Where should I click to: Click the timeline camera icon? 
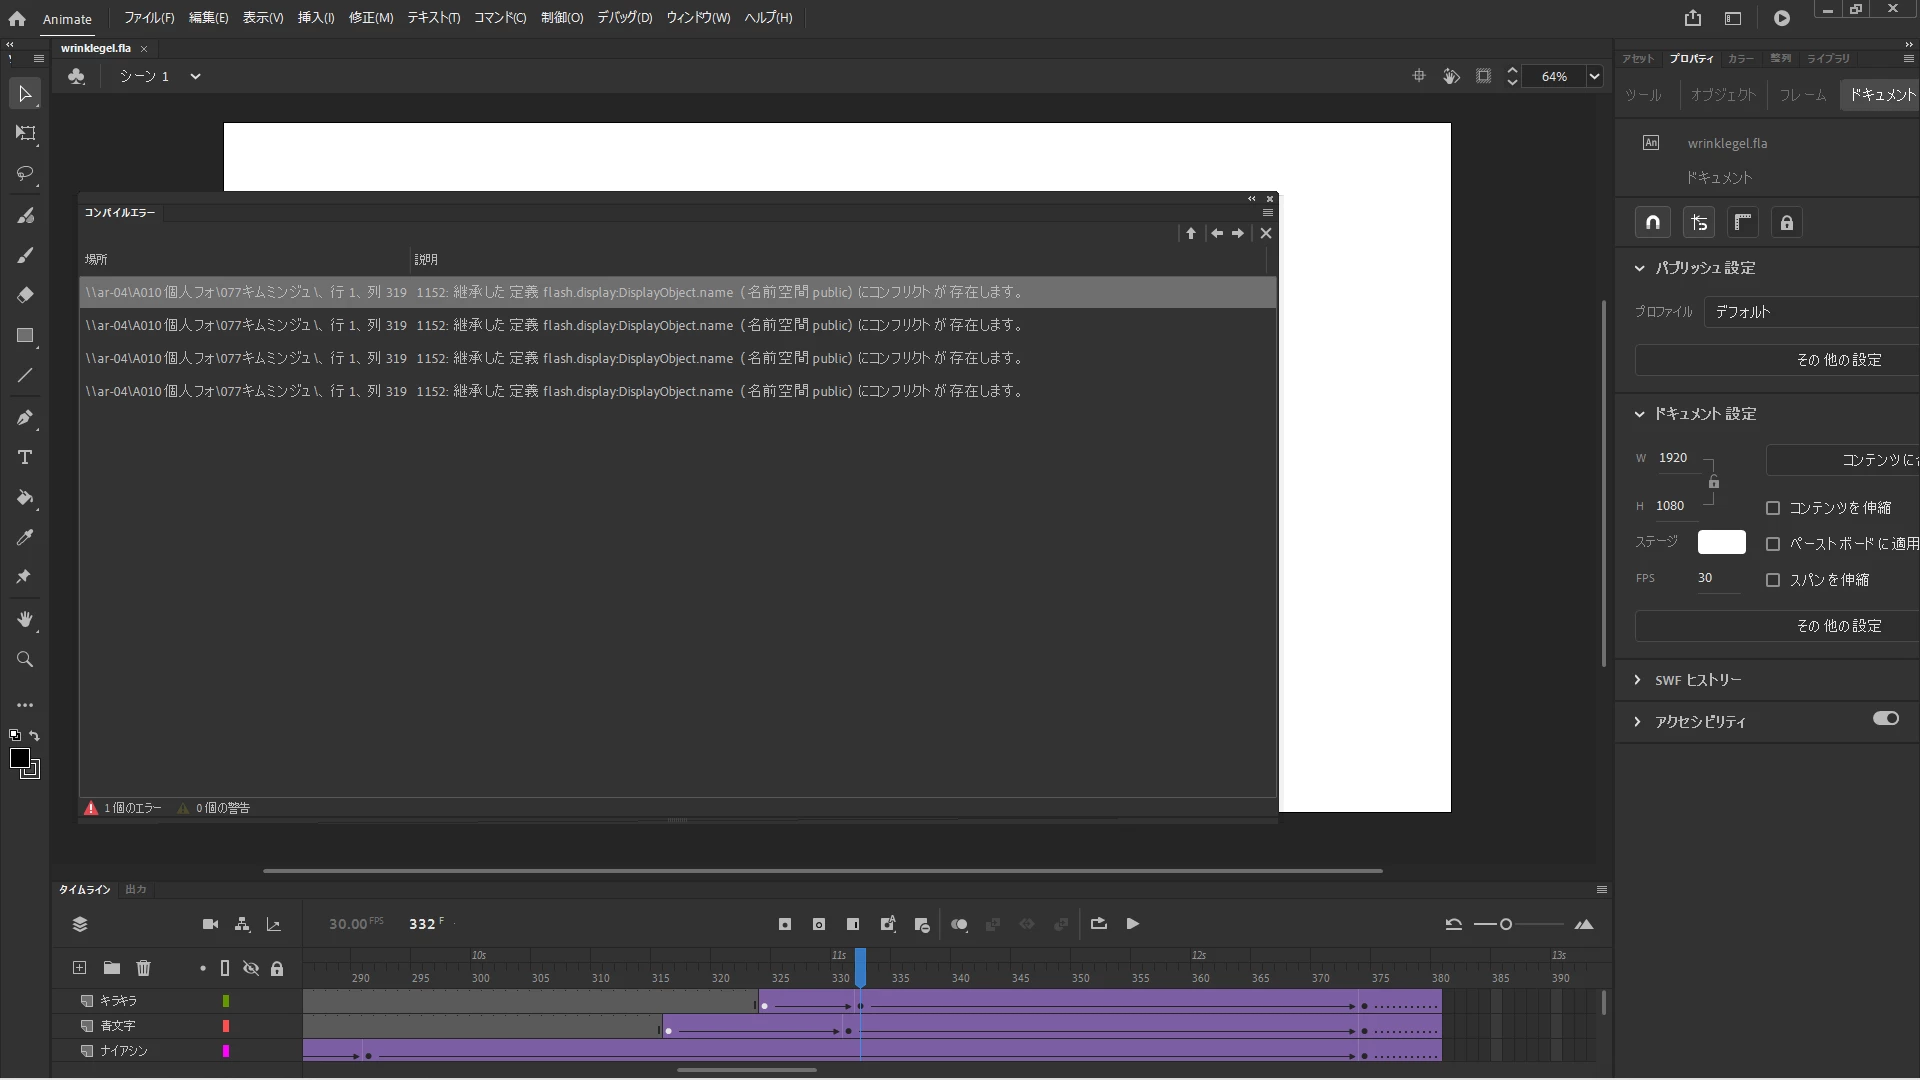point(210,924)
